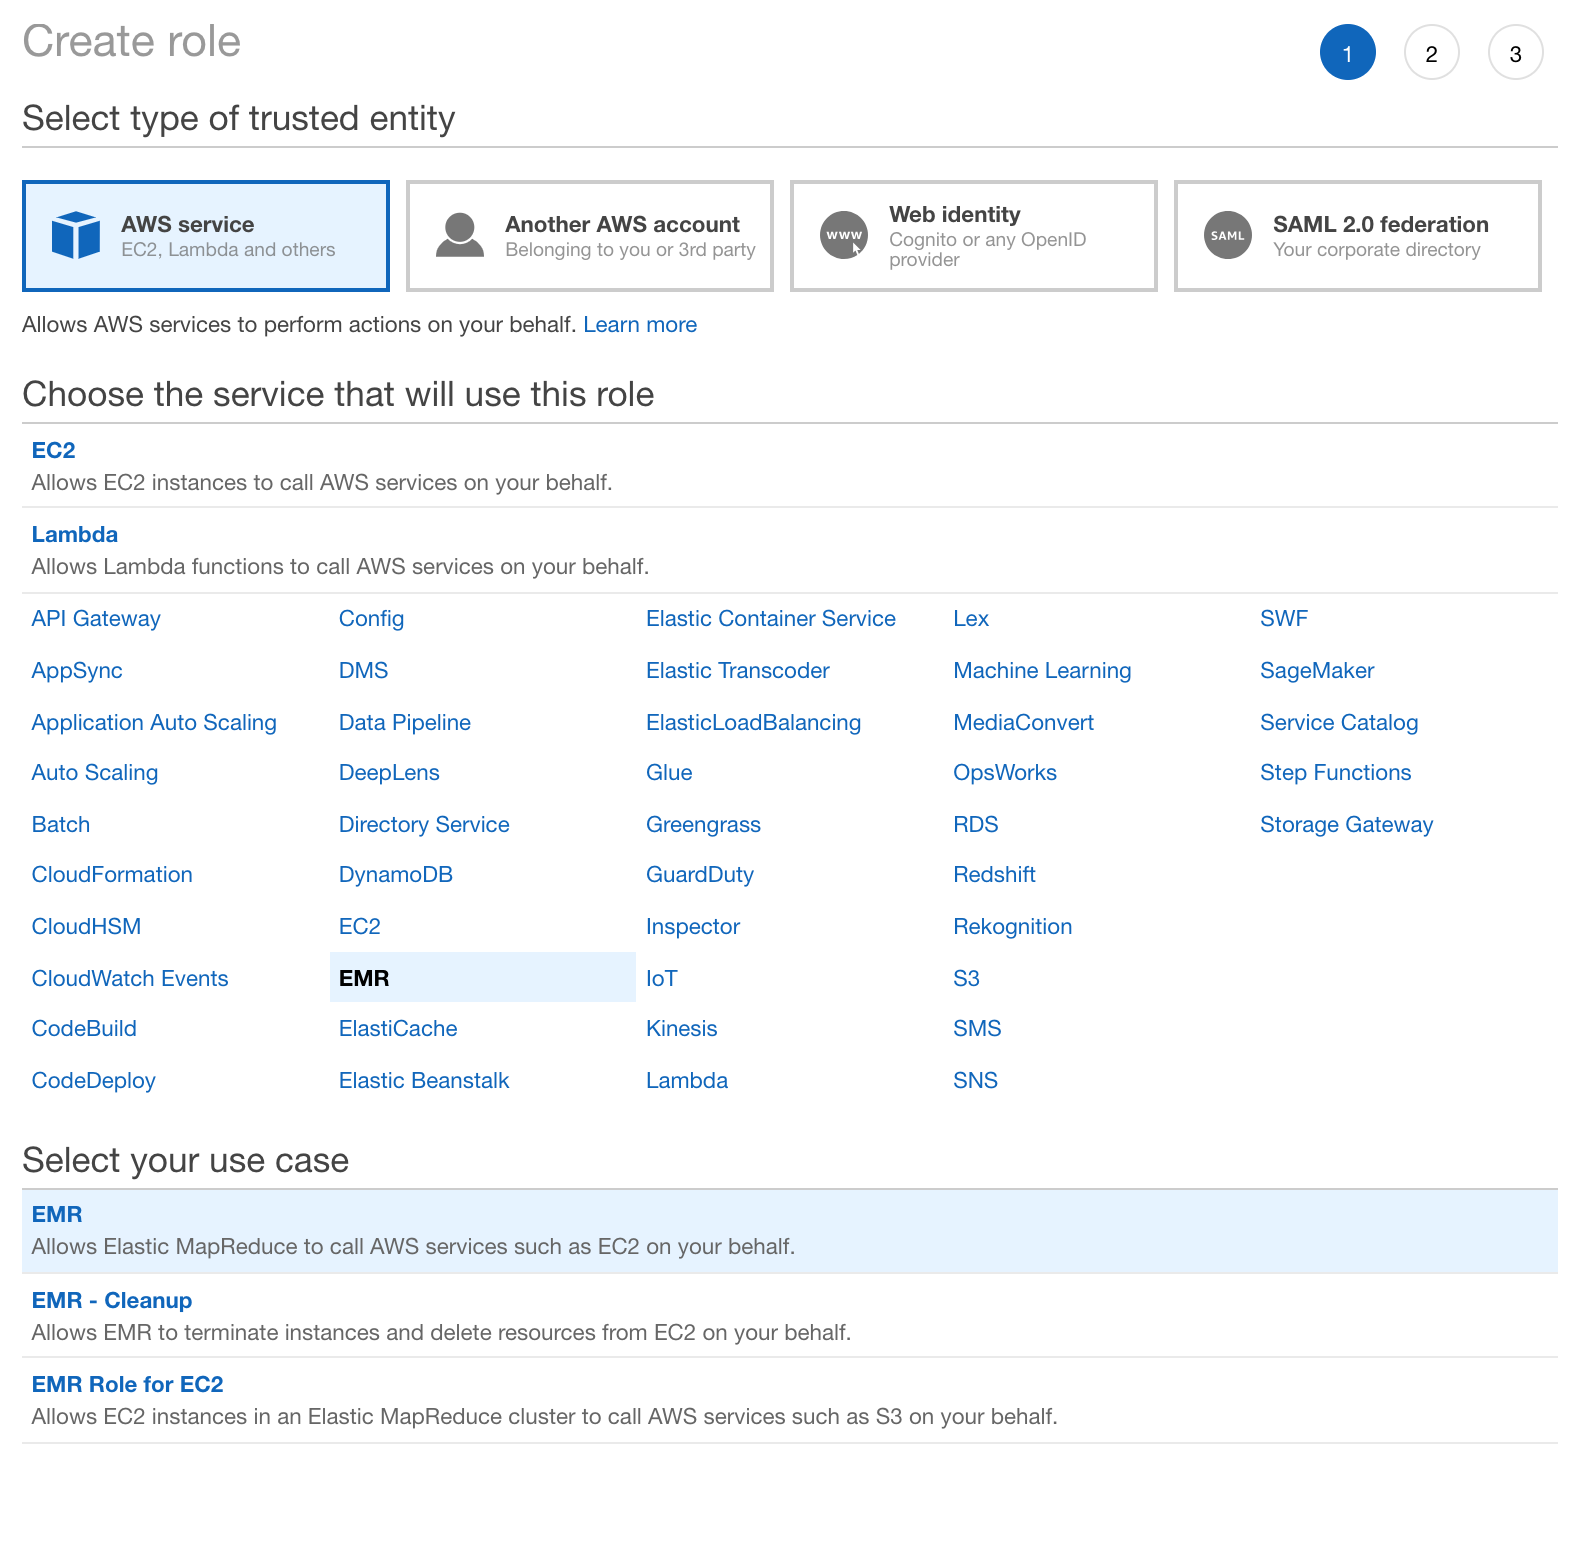Viewport: 1590px width, 1556px height.
Task: Open the Learn more link
Action: coord(640,325)
